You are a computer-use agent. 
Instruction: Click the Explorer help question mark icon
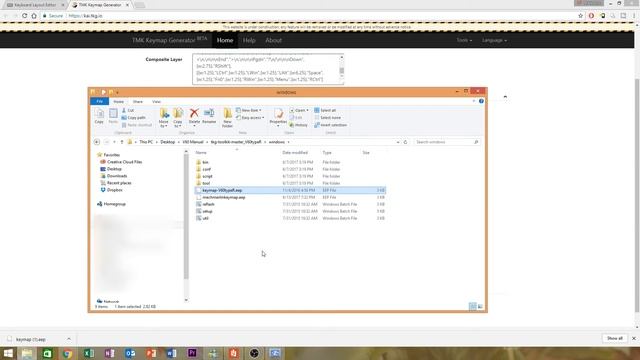coord(481,101)
